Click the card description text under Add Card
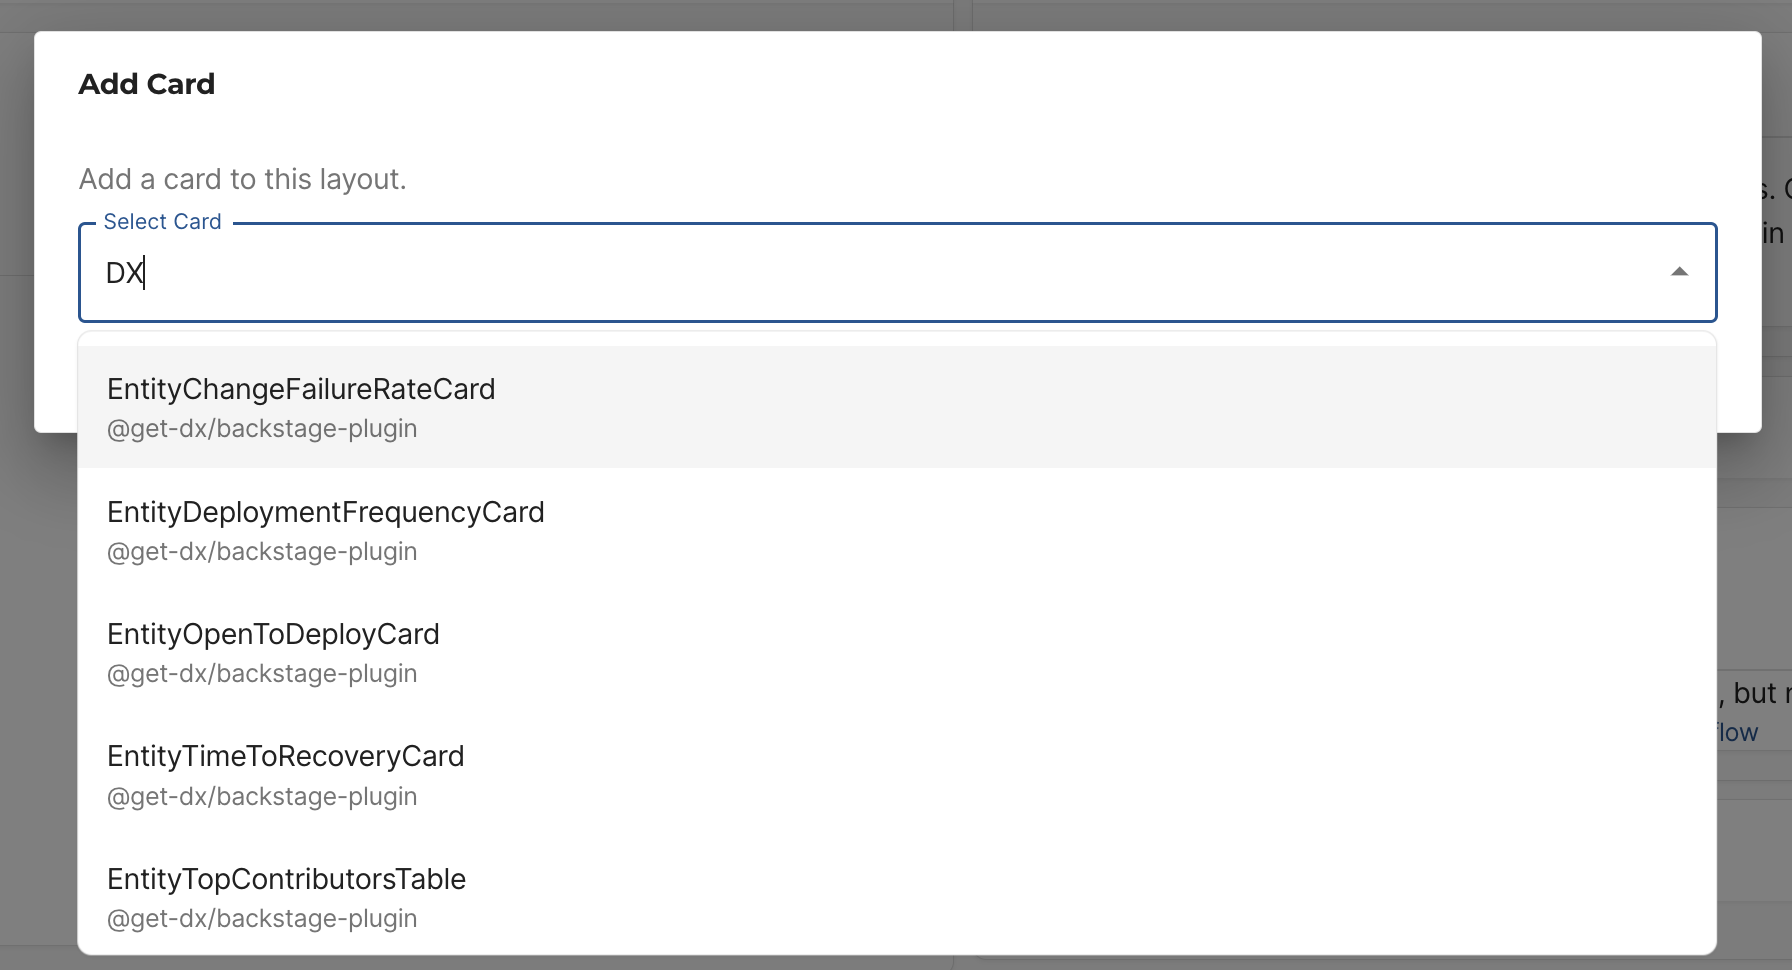Image resolution: width=1792 pixels, height=970 pixels. point(243,179)
